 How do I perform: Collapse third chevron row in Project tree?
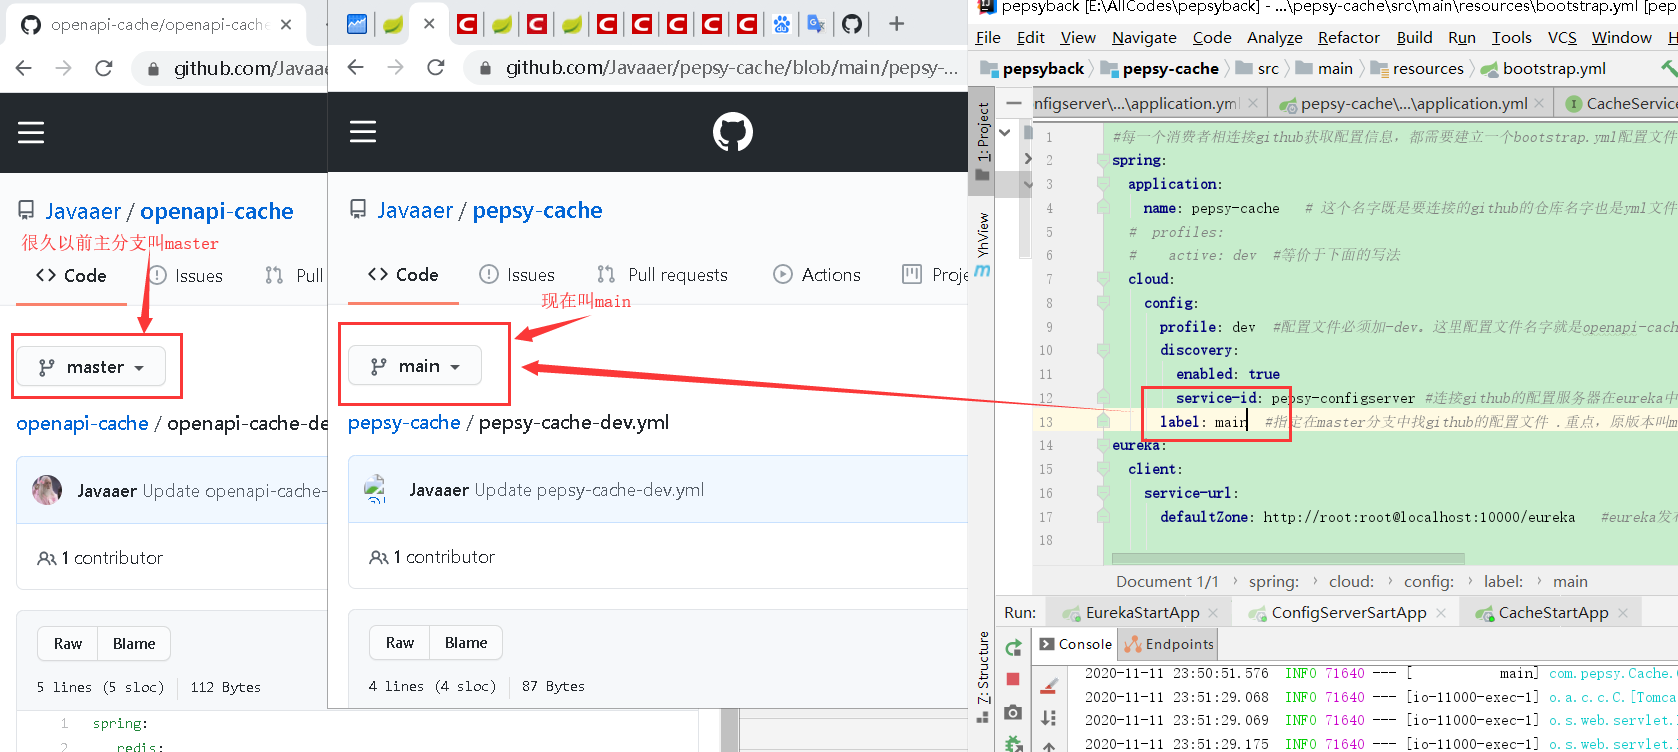click(x=1027, y=184)
